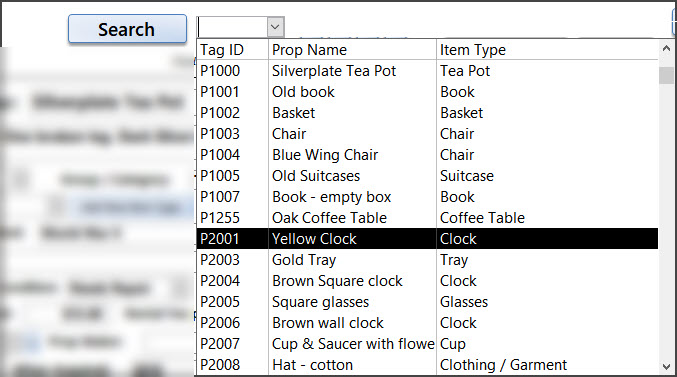
Task: Select Blue Wing Chair item
Action: [x=427, y=155]
